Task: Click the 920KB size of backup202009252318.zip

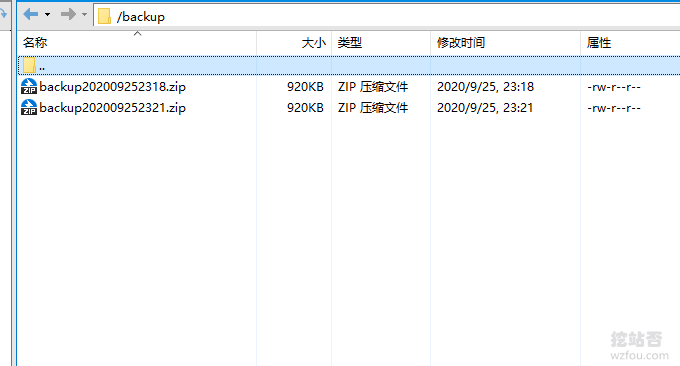Action: coord(305,87)
